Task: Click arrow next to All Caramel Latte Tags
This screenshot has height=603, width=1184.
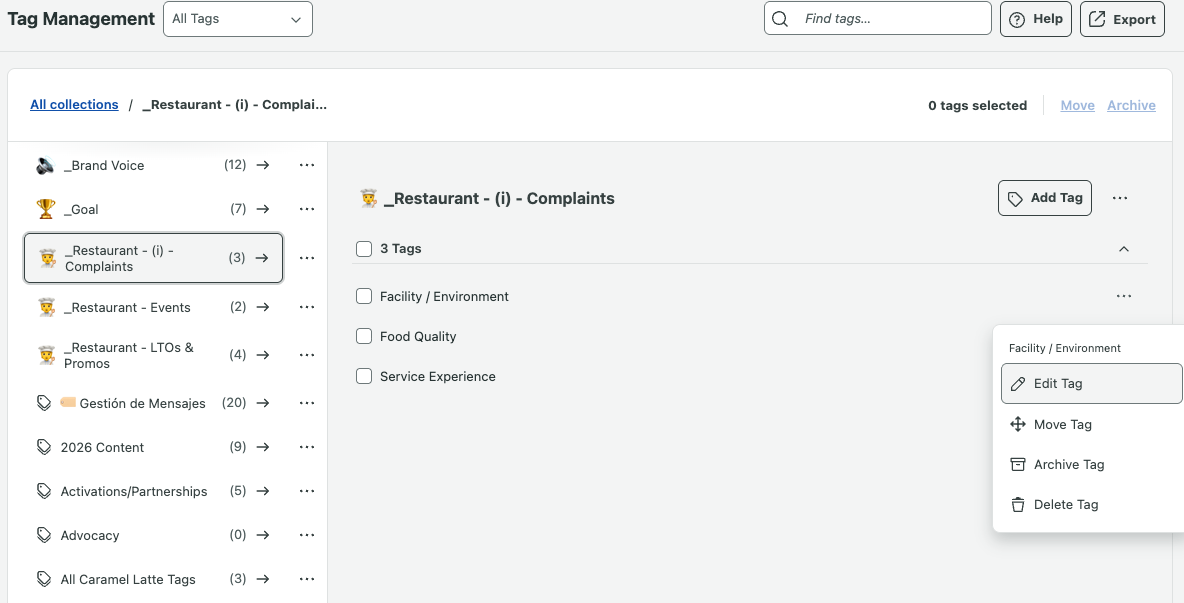Action: (263, 579)
